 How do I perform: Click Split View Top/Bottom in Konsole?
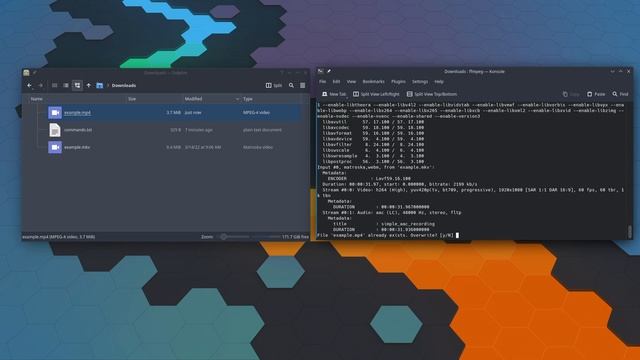[431, 94]
